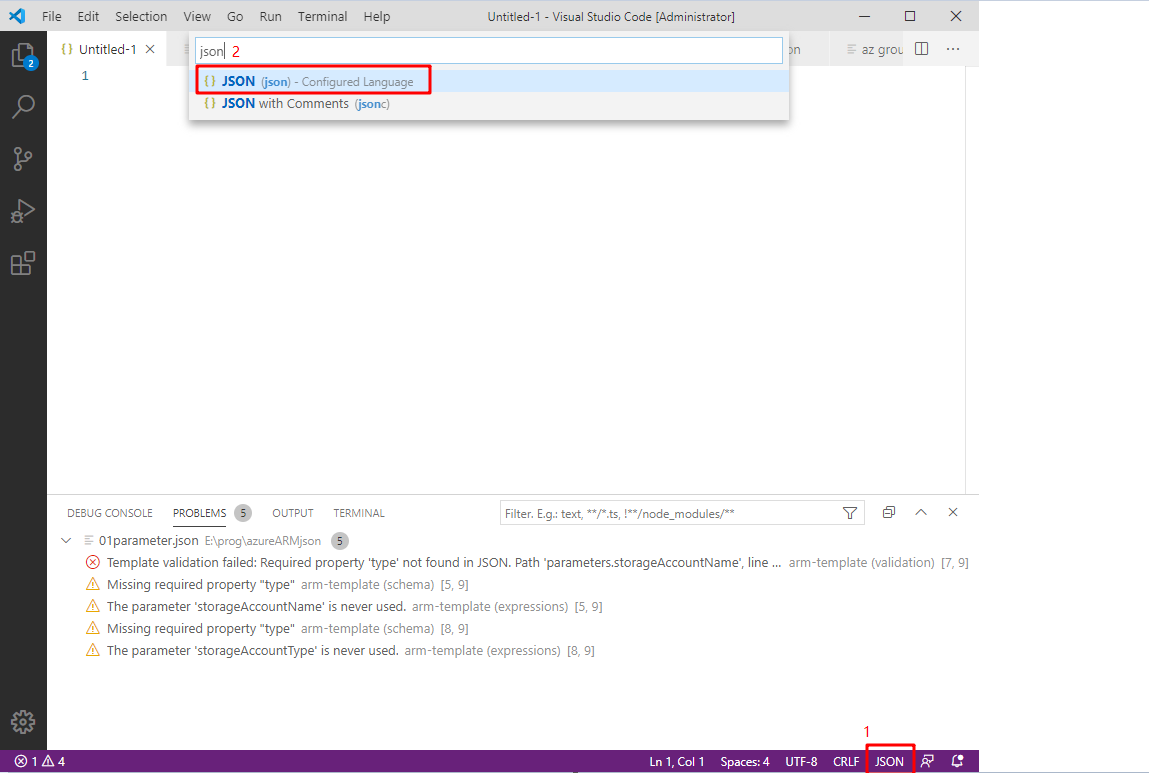1149x773 pixels.
Task: Close the Untitled-1 tab
Action: point(150,49)
